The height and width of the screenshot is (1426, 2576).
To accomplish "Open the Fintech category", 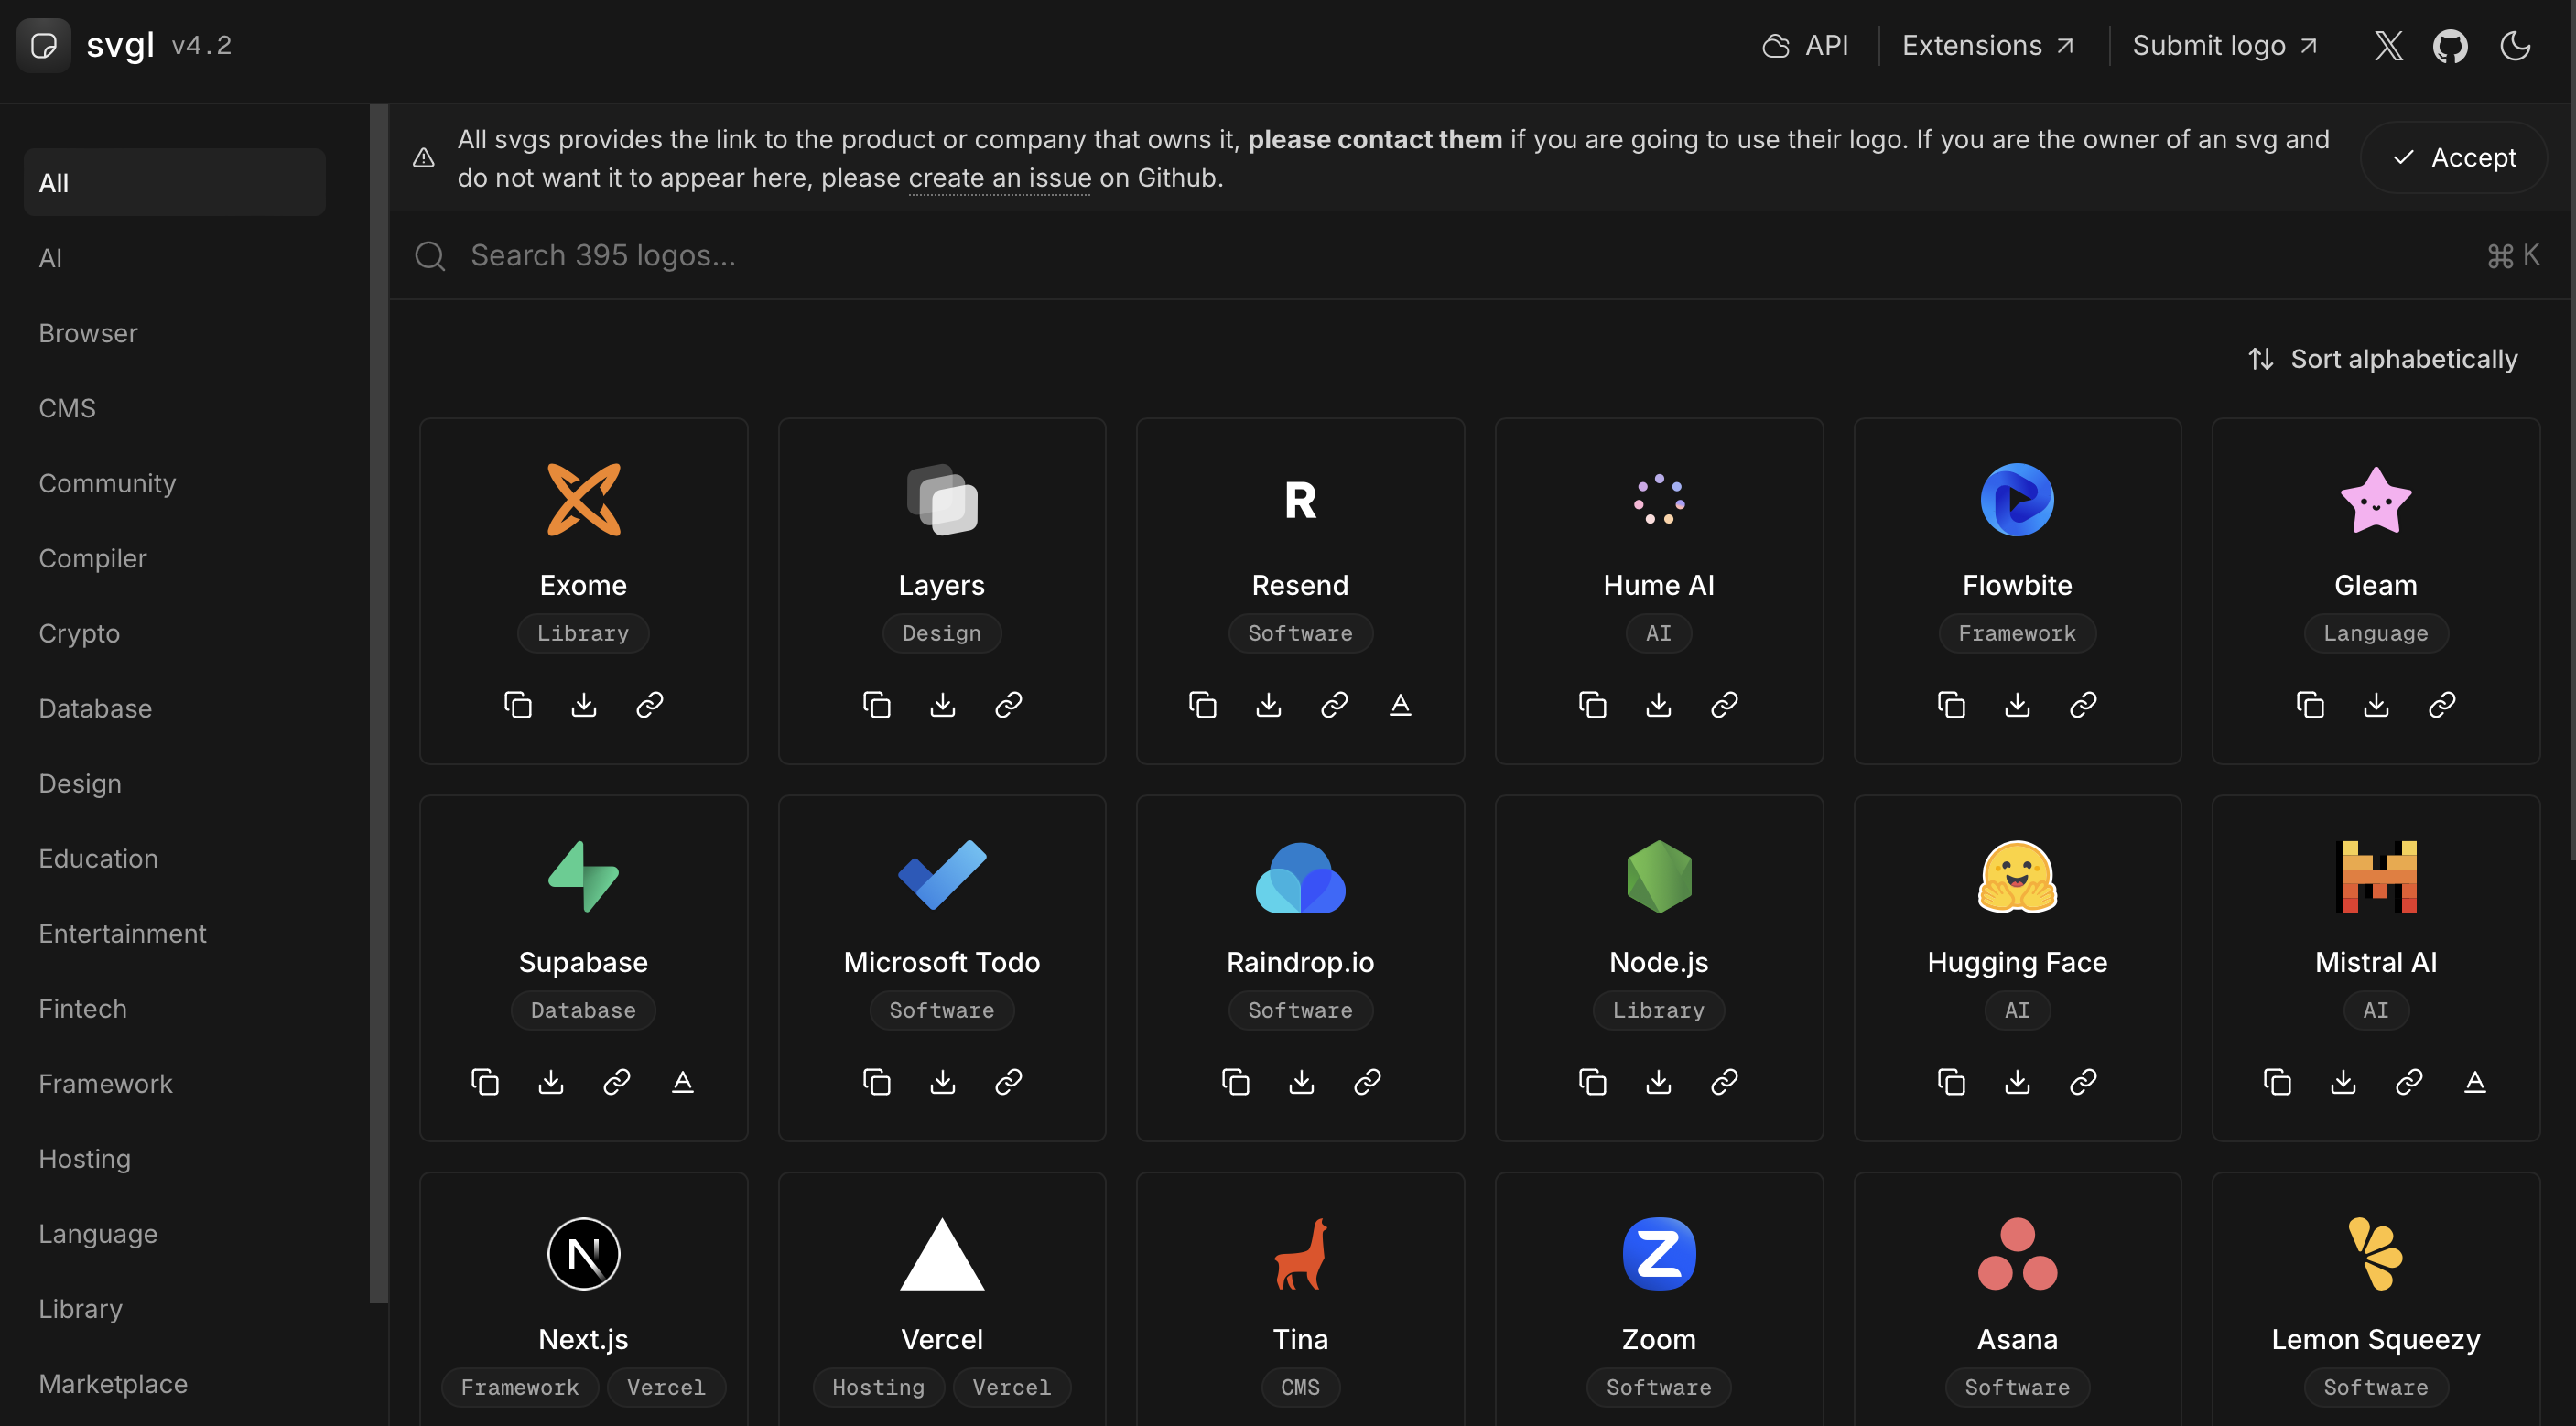I will 175,1008.
